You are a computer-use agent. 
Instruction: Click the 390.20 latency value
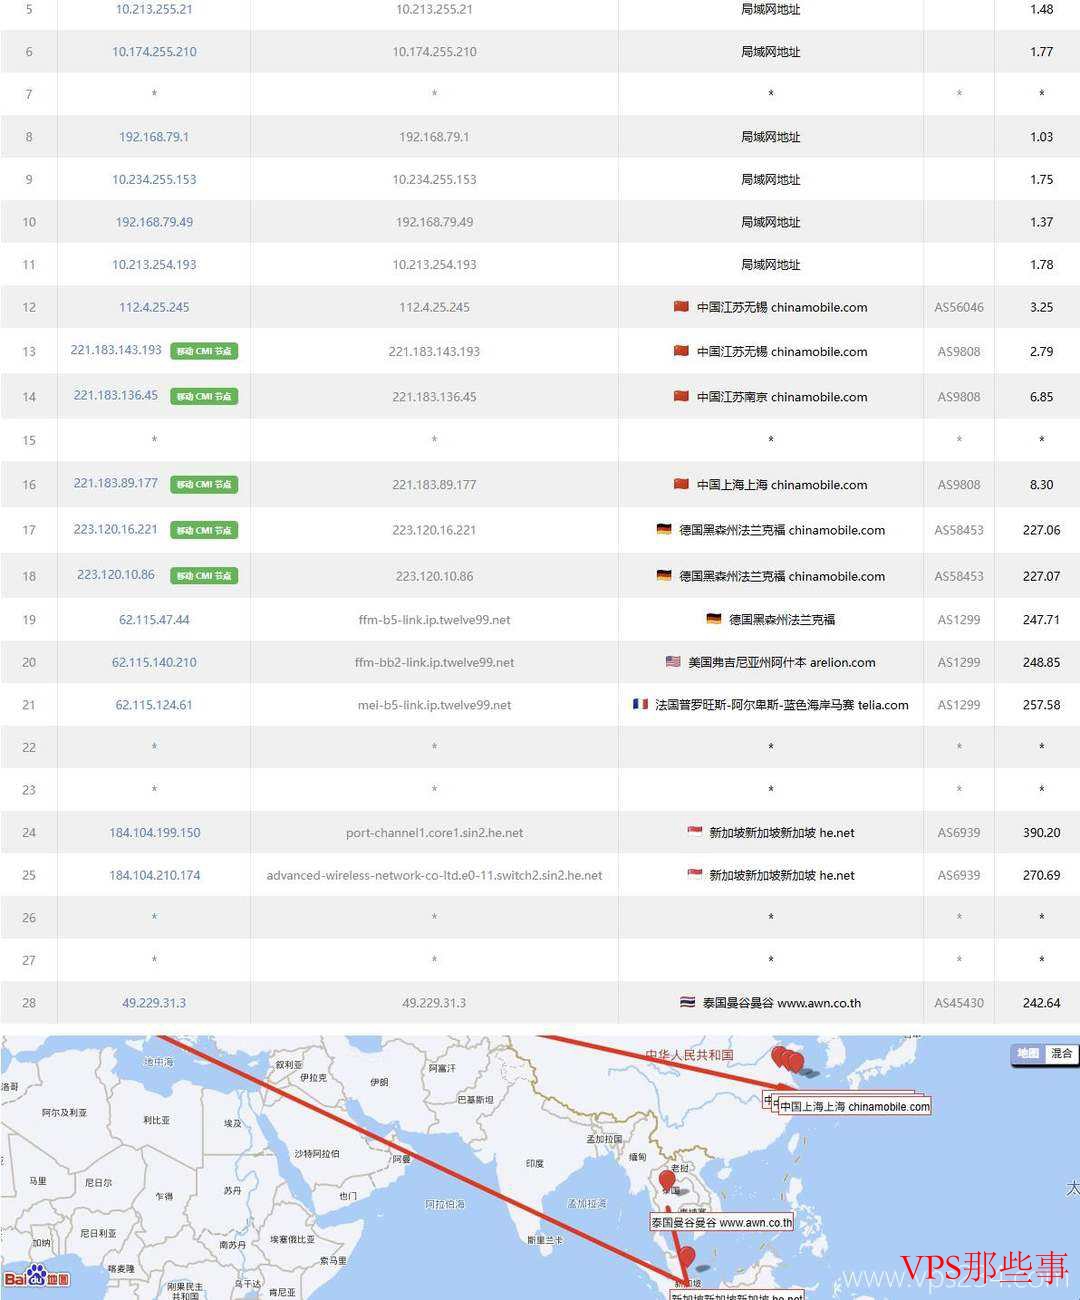[x=1041, y=832]
